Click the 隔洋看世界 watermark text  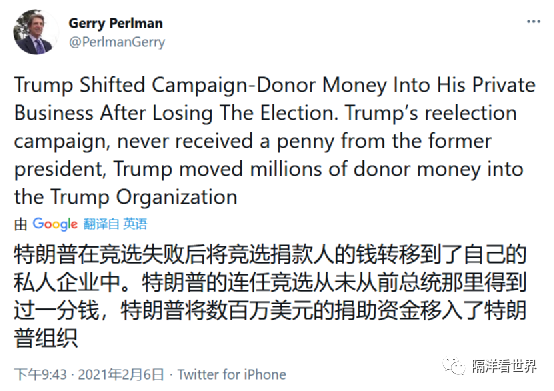[x=505, y=366]
